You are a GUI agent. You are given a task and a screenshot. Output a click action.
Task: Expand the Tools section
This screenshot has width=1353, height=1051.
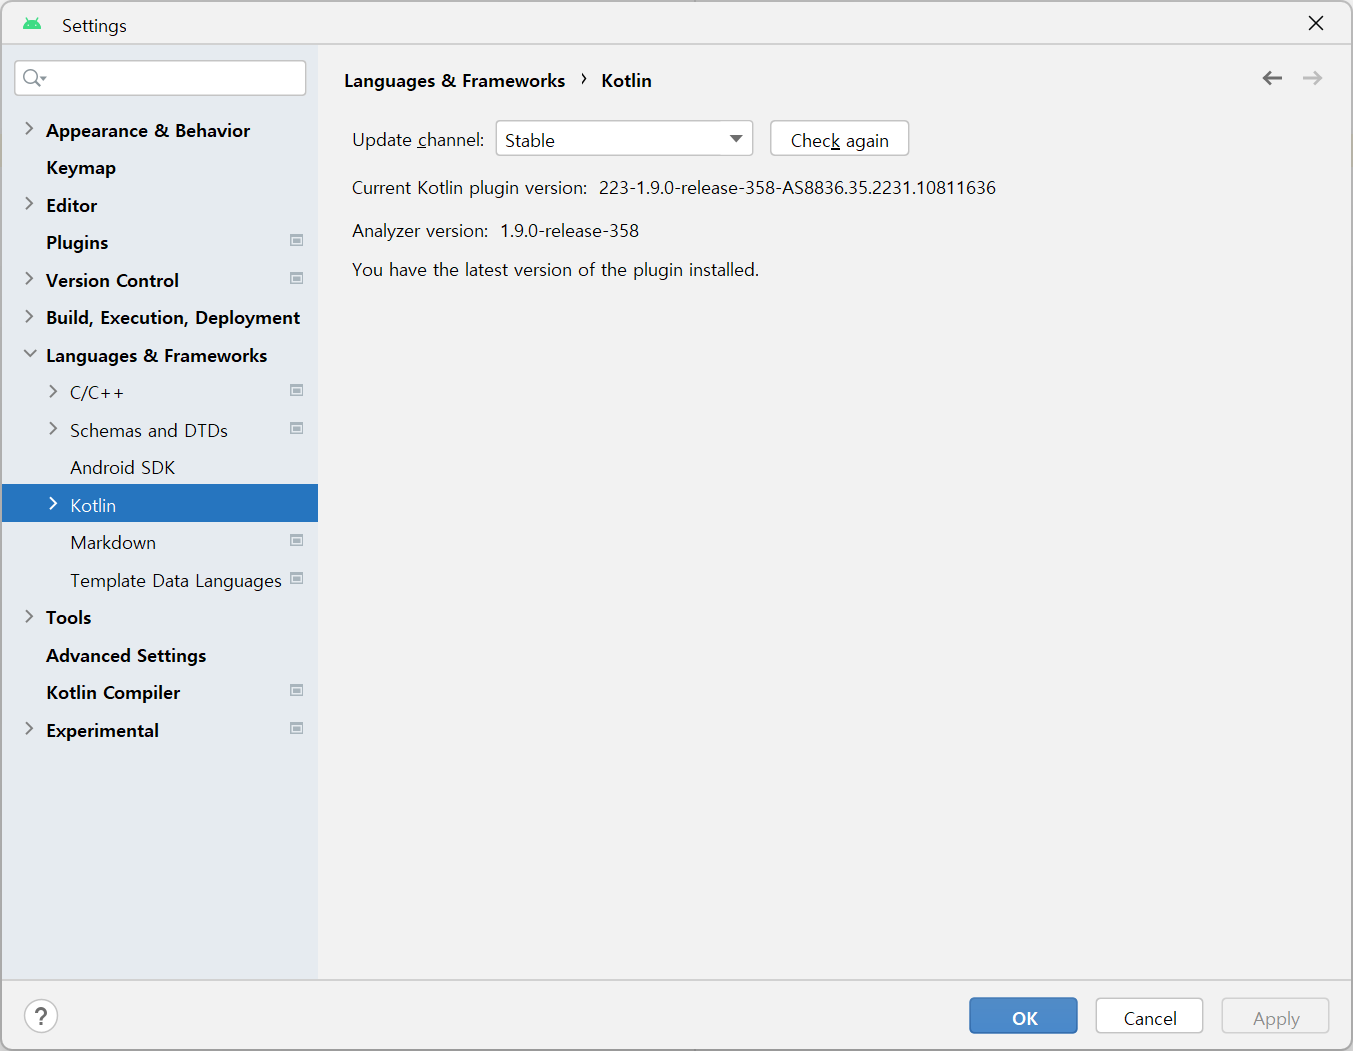point(29,616)
